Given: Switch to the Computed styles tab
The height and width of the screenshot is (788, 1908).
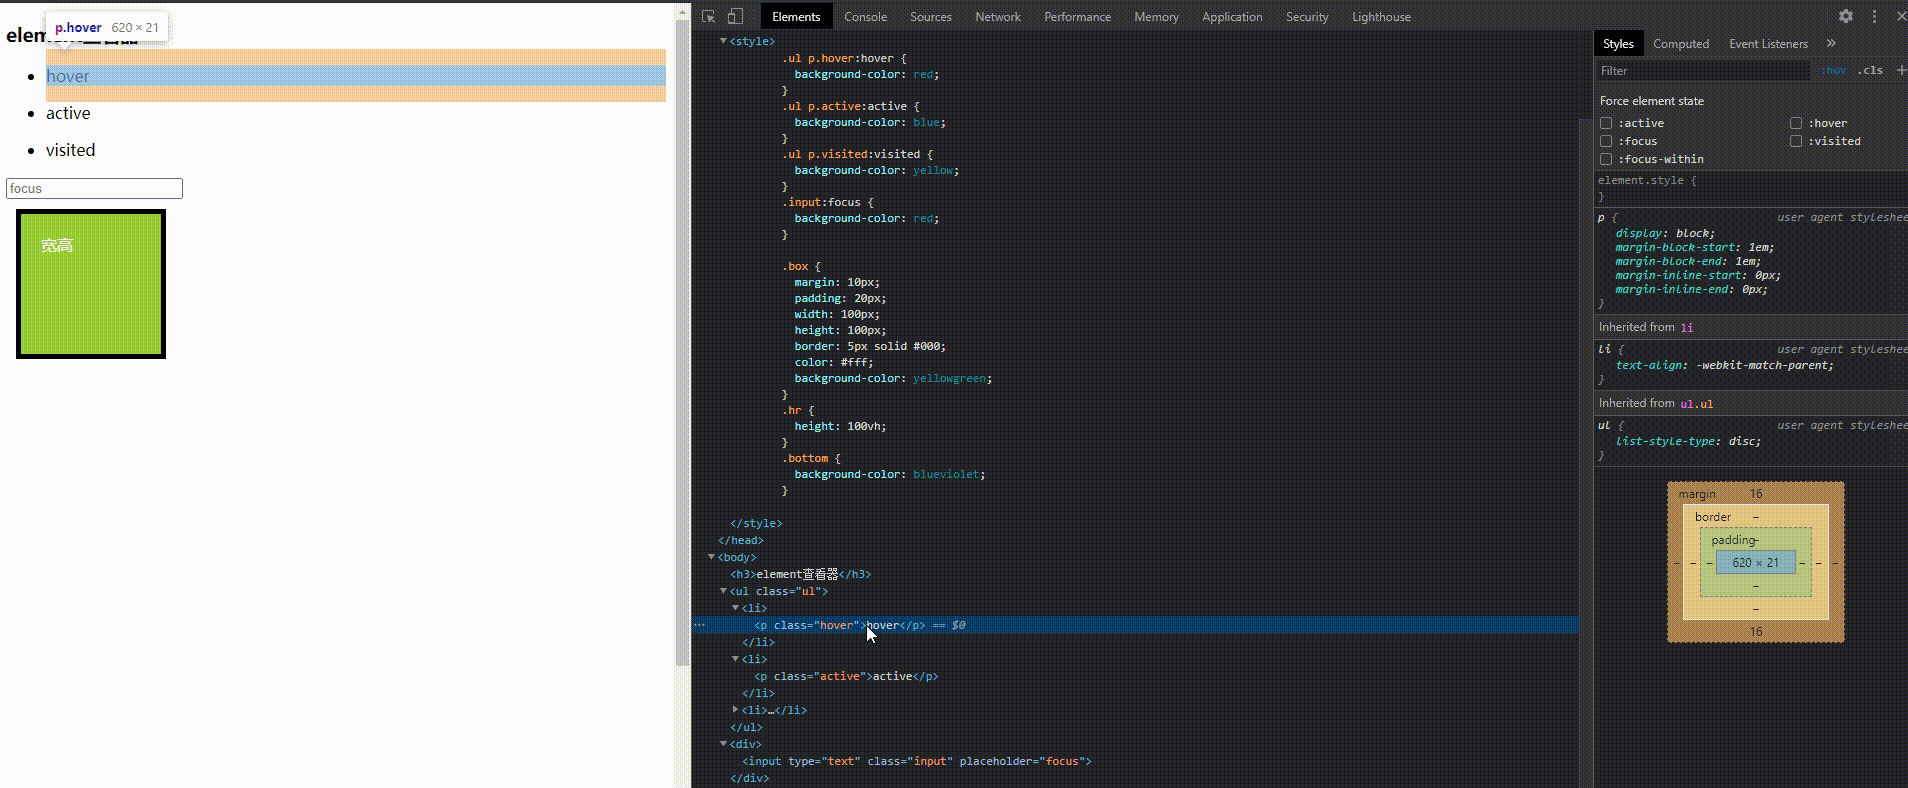Looking at the screenshot, I should tap(1681, 44).
